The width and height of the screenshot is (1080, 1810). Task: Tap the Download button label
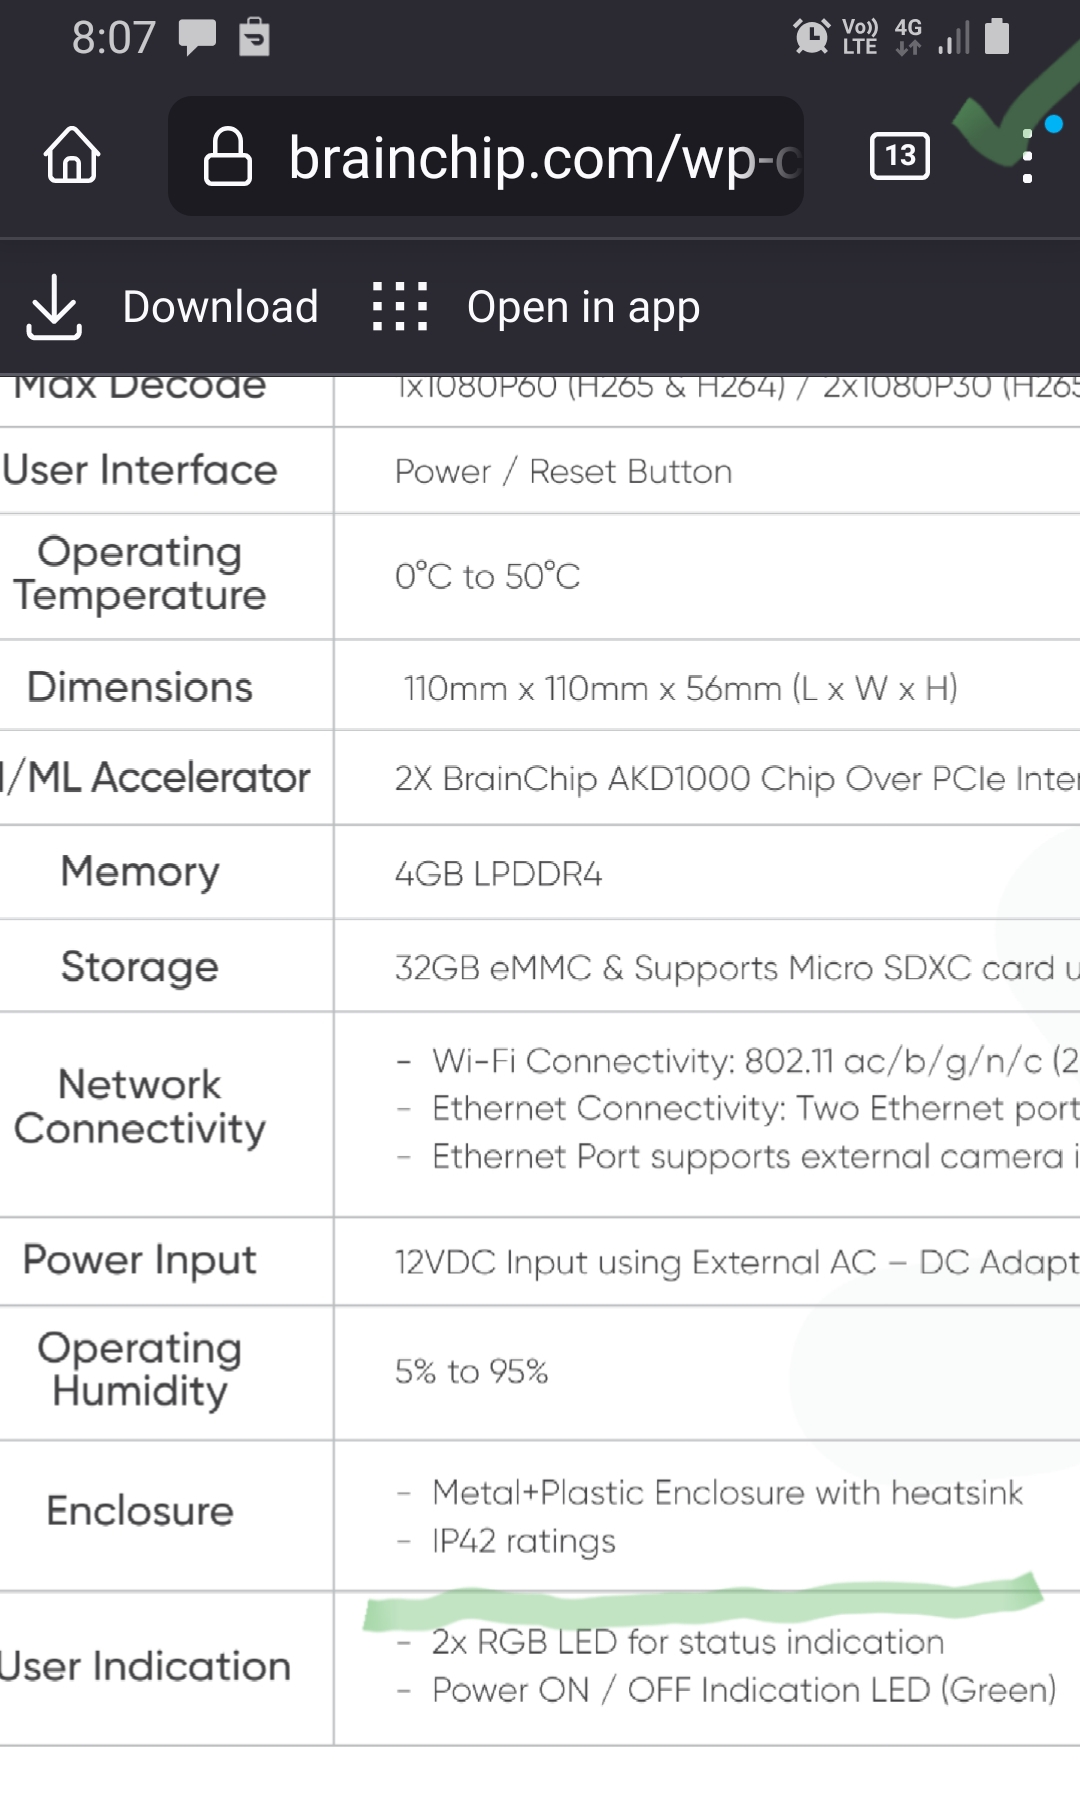pyautogui.click(x=220, y=306)
